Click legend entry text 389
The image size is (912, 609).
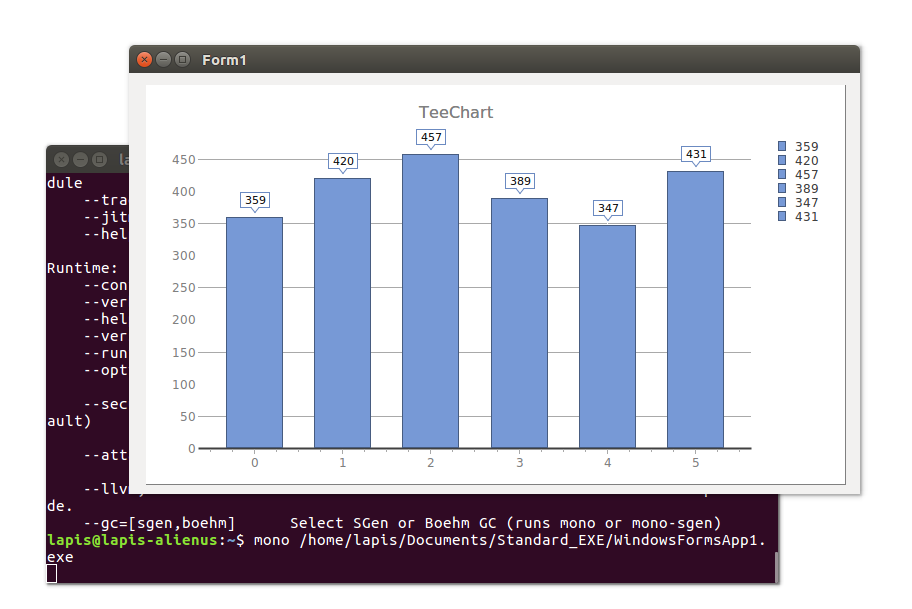click(807, 188)
